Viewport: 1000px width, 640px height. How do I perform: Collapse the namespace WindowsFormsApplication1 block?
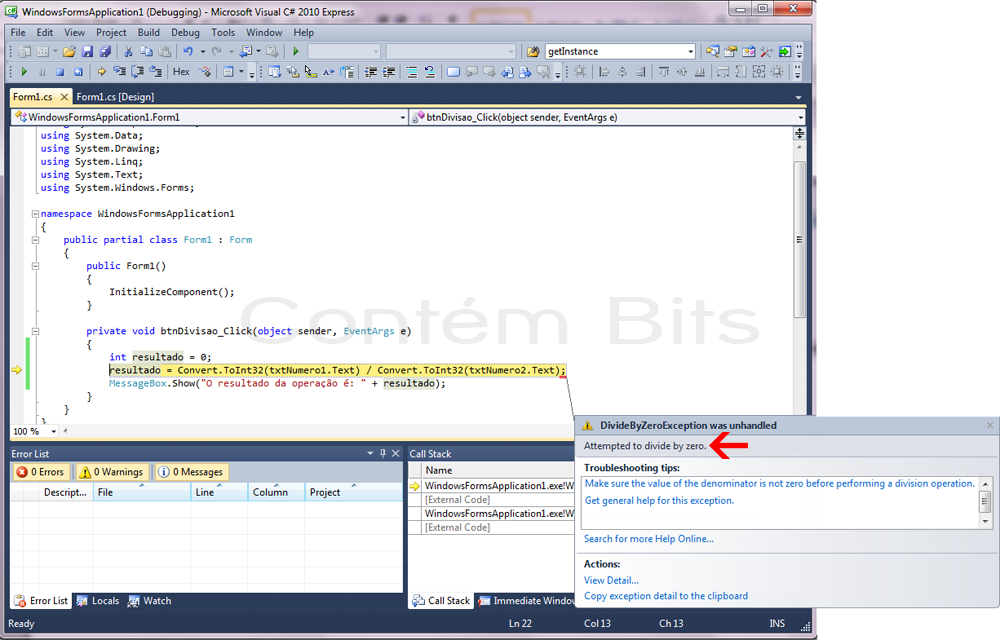(36, 214)
